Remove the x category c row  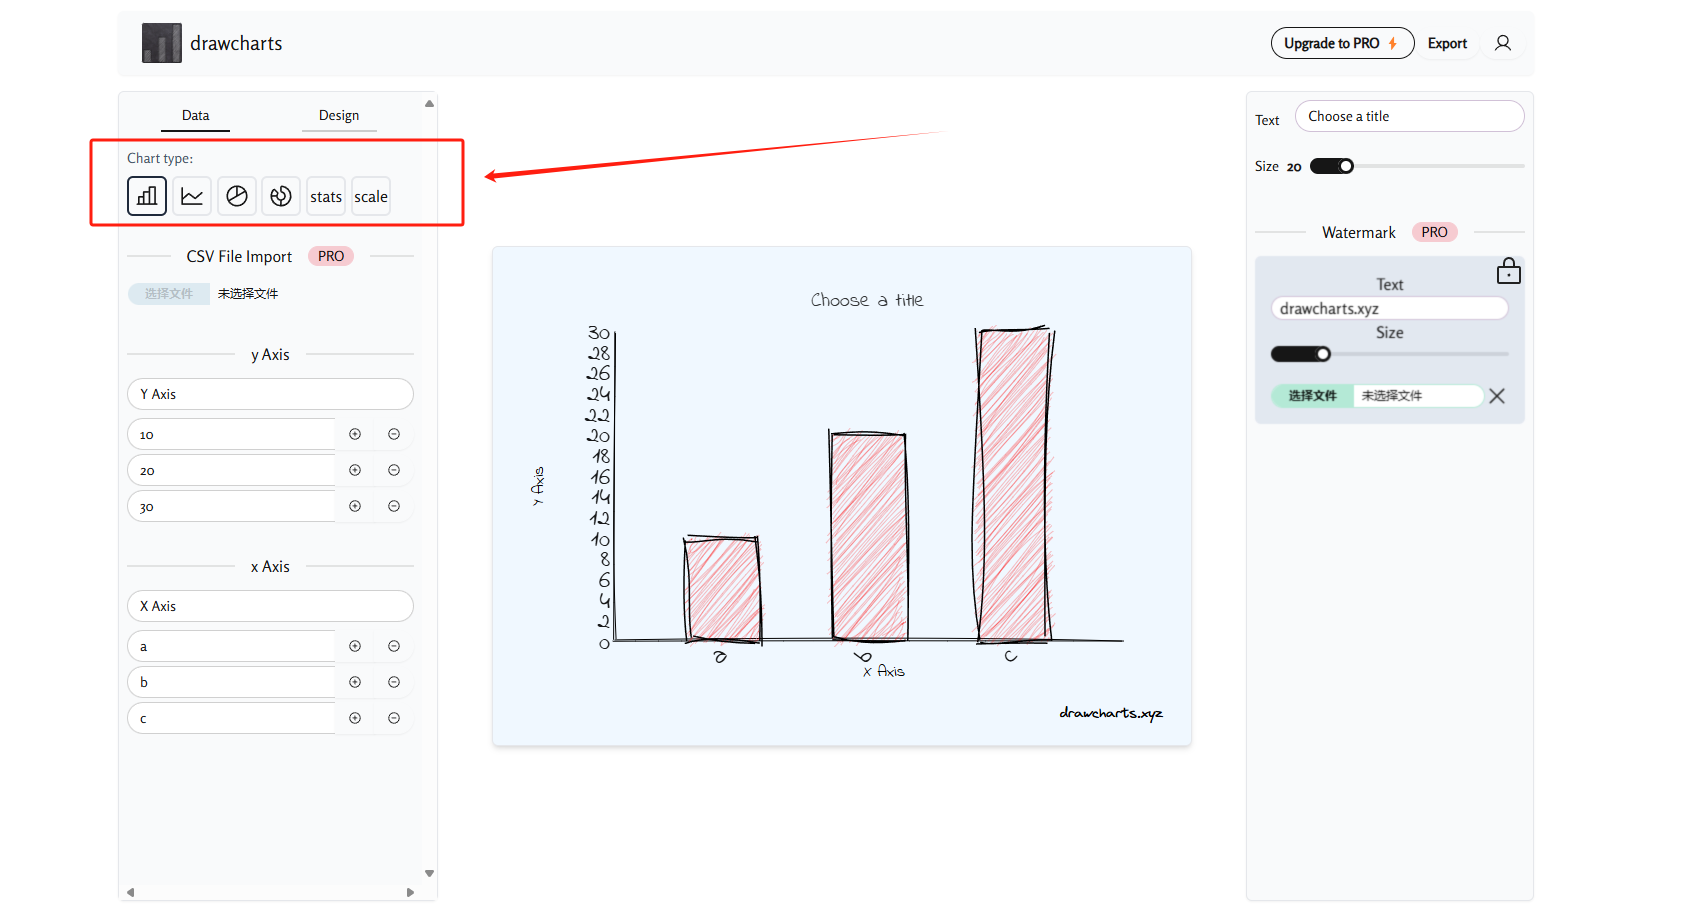[394, 718]
